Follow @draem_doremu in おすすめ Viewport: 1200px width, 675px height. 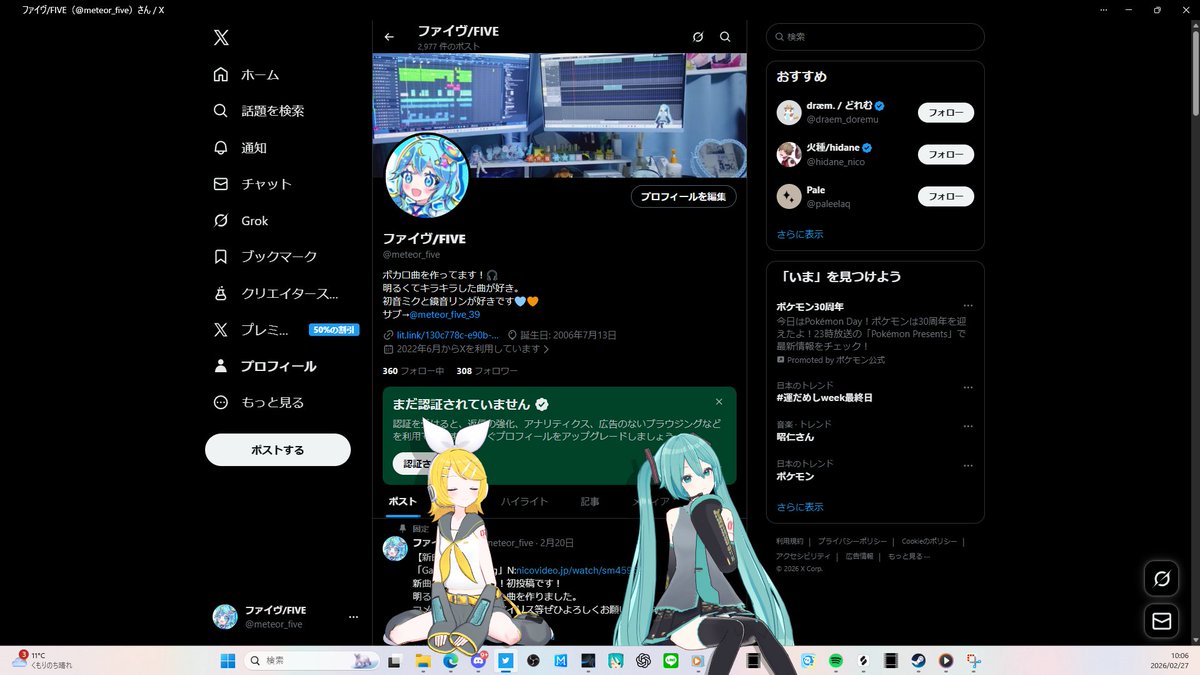[x=945, y=112]
